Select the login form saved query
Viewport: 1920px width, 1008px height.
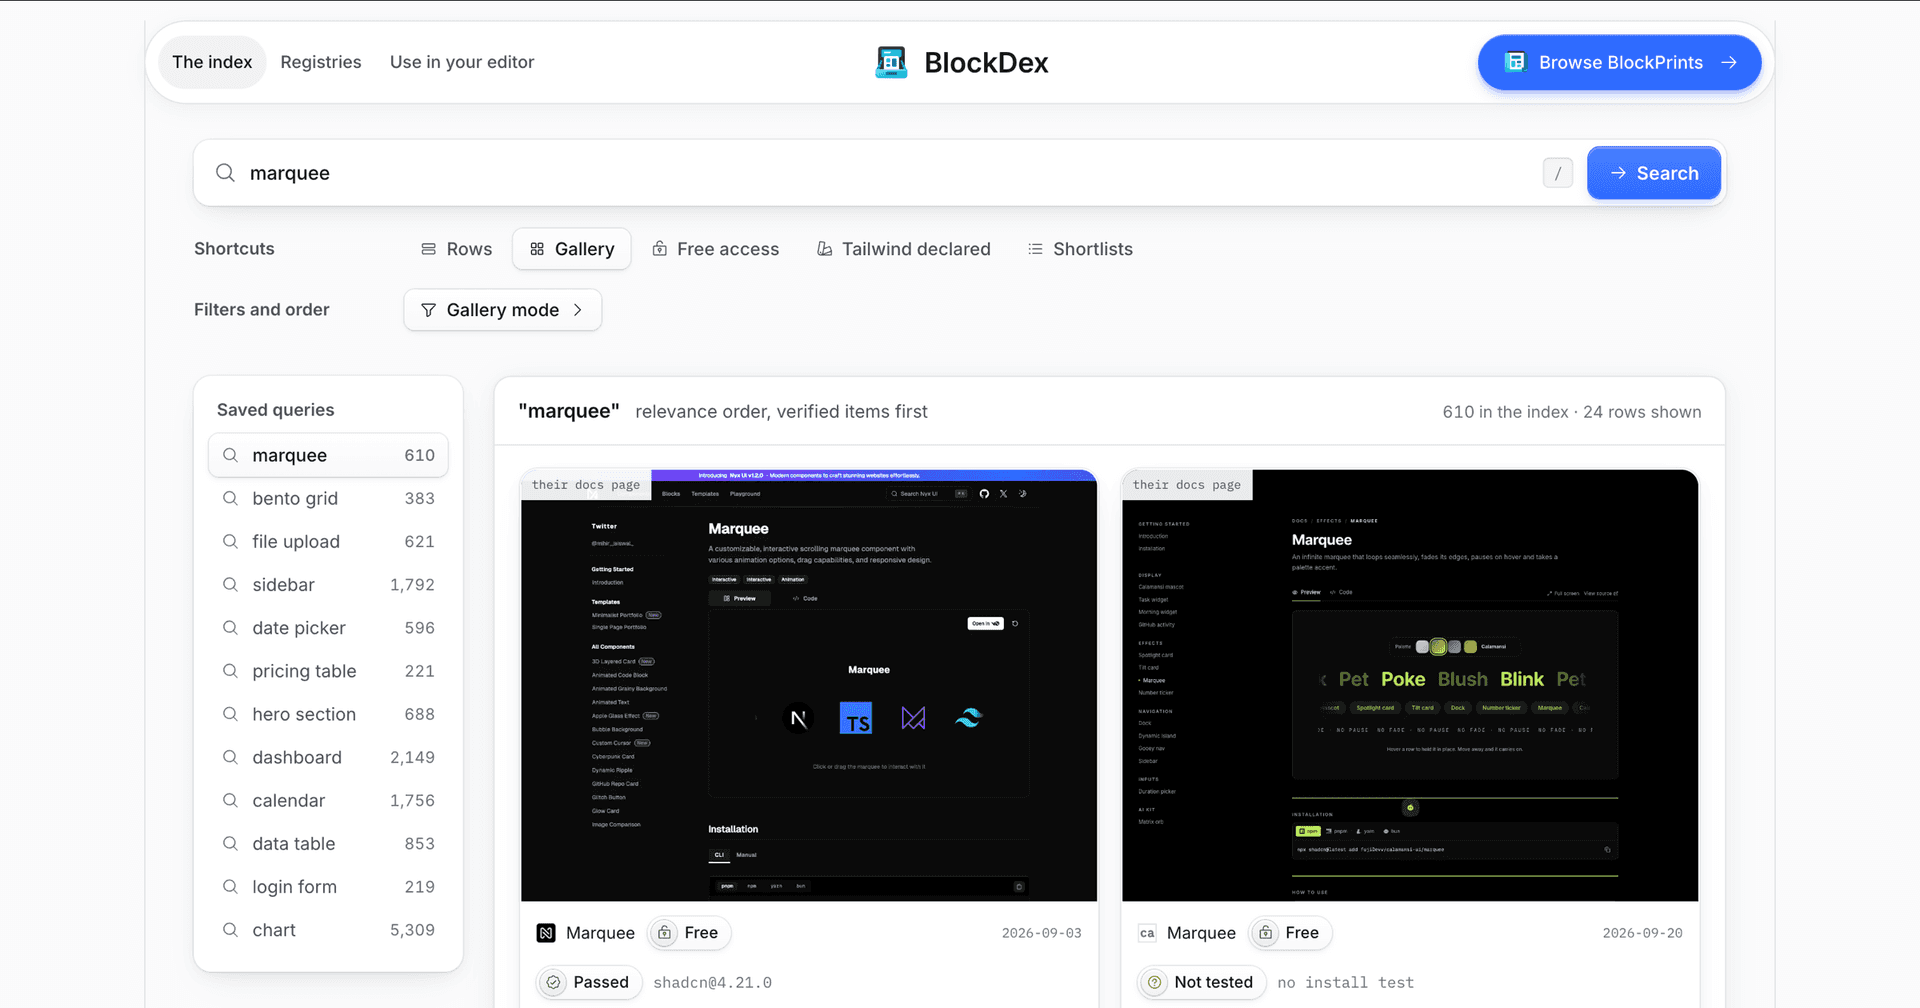tap(328, 887)
